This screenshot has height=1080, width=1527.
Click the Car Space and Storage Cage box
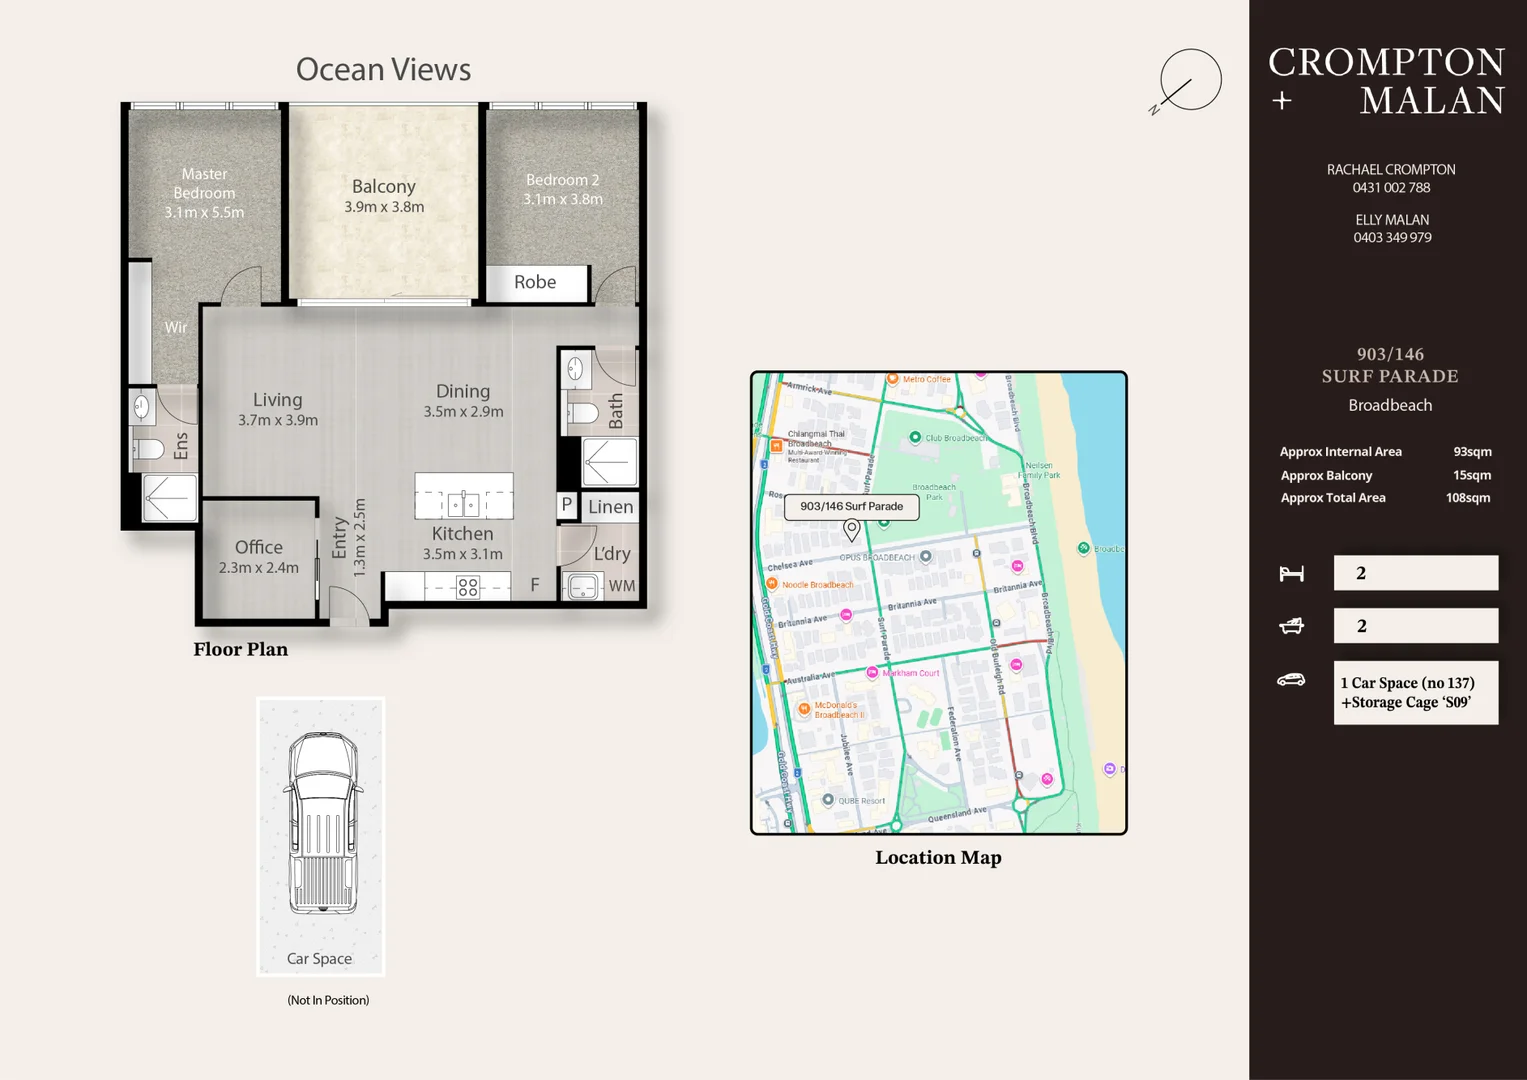(x=1415, y=692)
